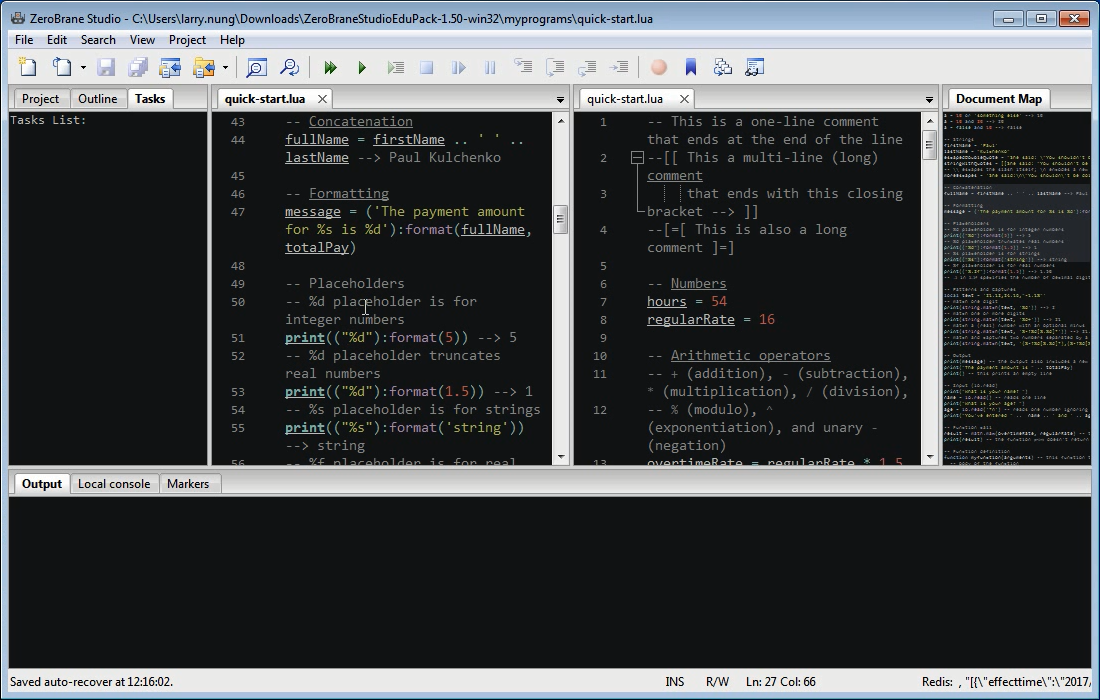Open the Watch window icon
Viewport: 1100px width, 700px height.
pos(755,67)
